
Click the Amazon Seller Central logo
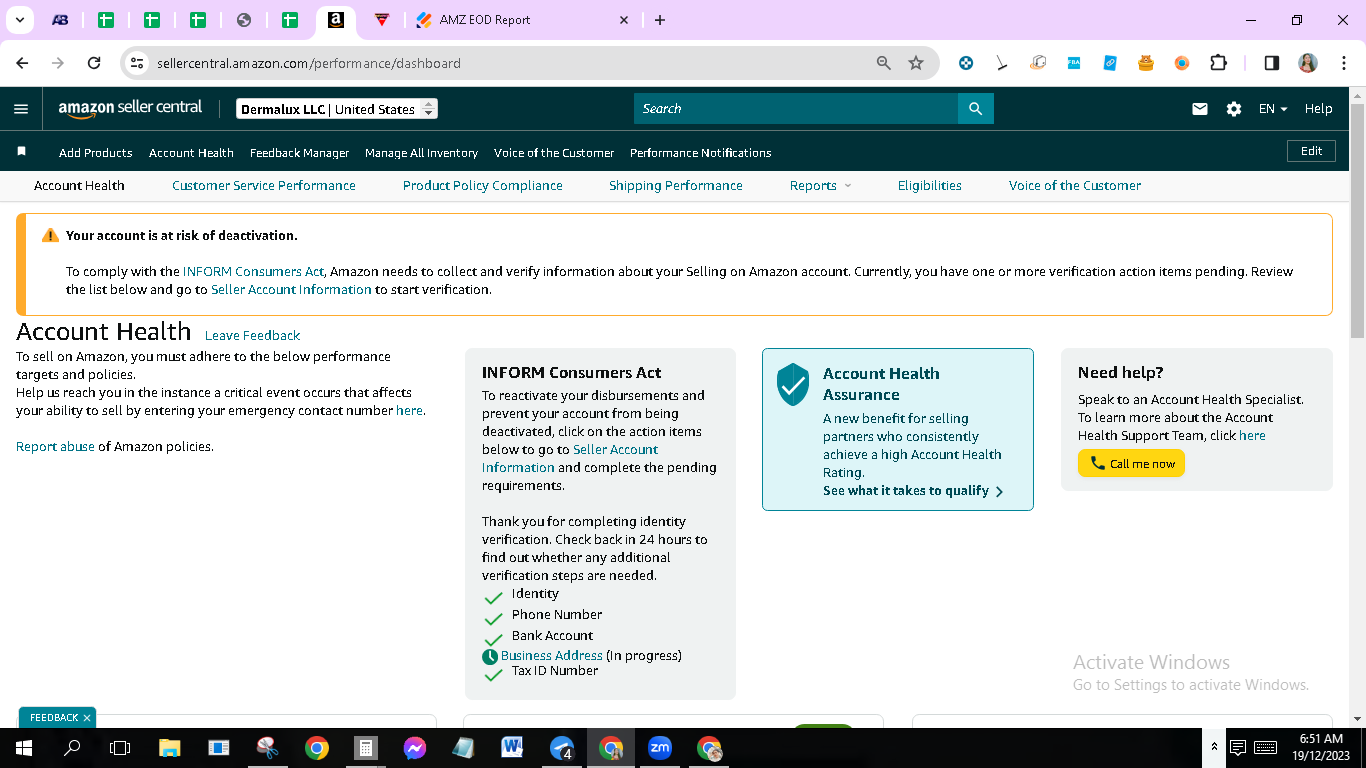point(130,108)
